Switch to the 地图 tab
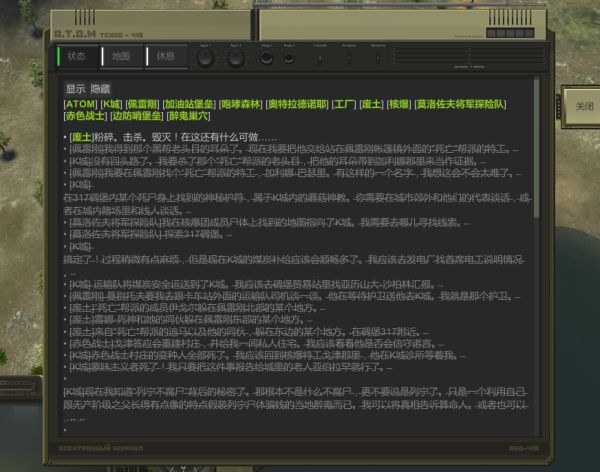Screen dimensions: 600x472 [122, 57]
